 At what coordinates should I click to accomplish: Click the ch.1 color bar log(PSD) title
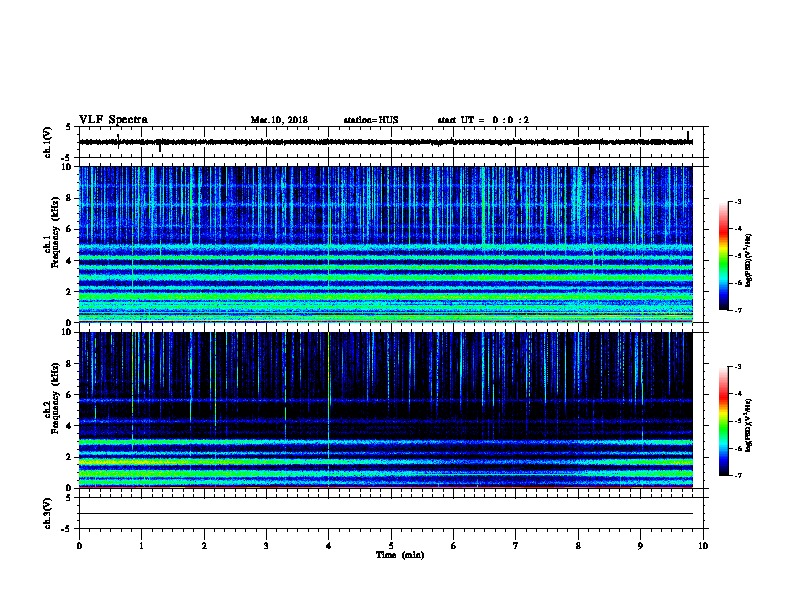coord(749,261)
